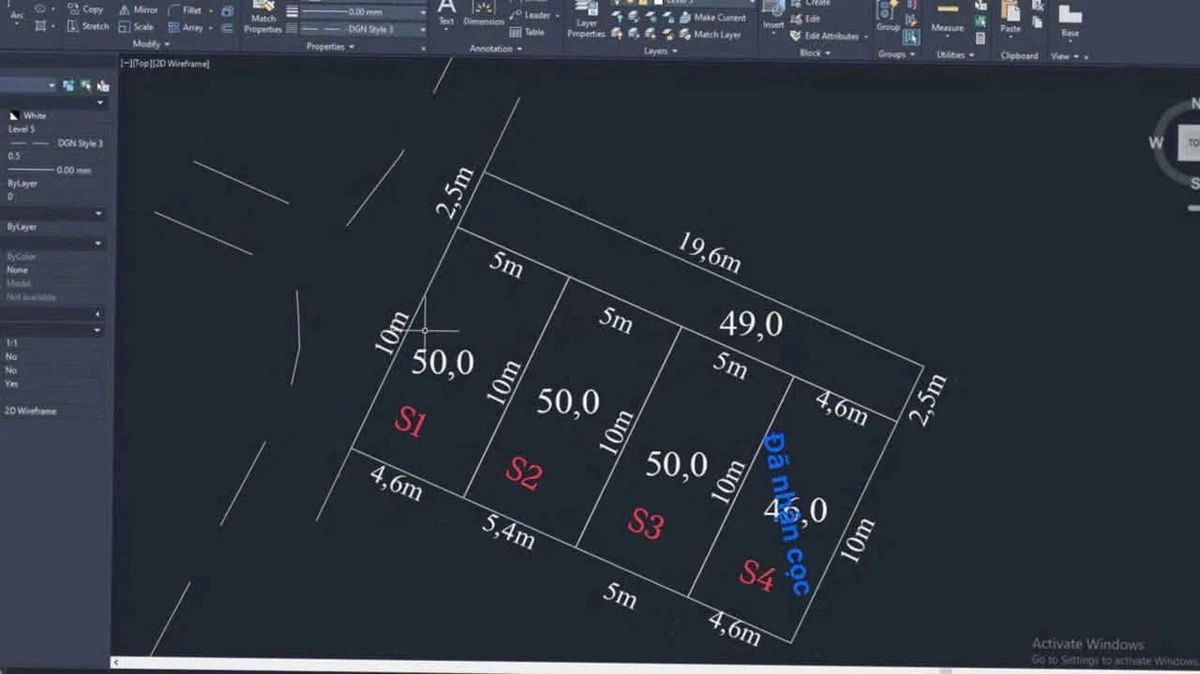The height and width of the screenshot is (674, 1200).
Task: Select the red S1 lot label
Action: coord(410,422)
